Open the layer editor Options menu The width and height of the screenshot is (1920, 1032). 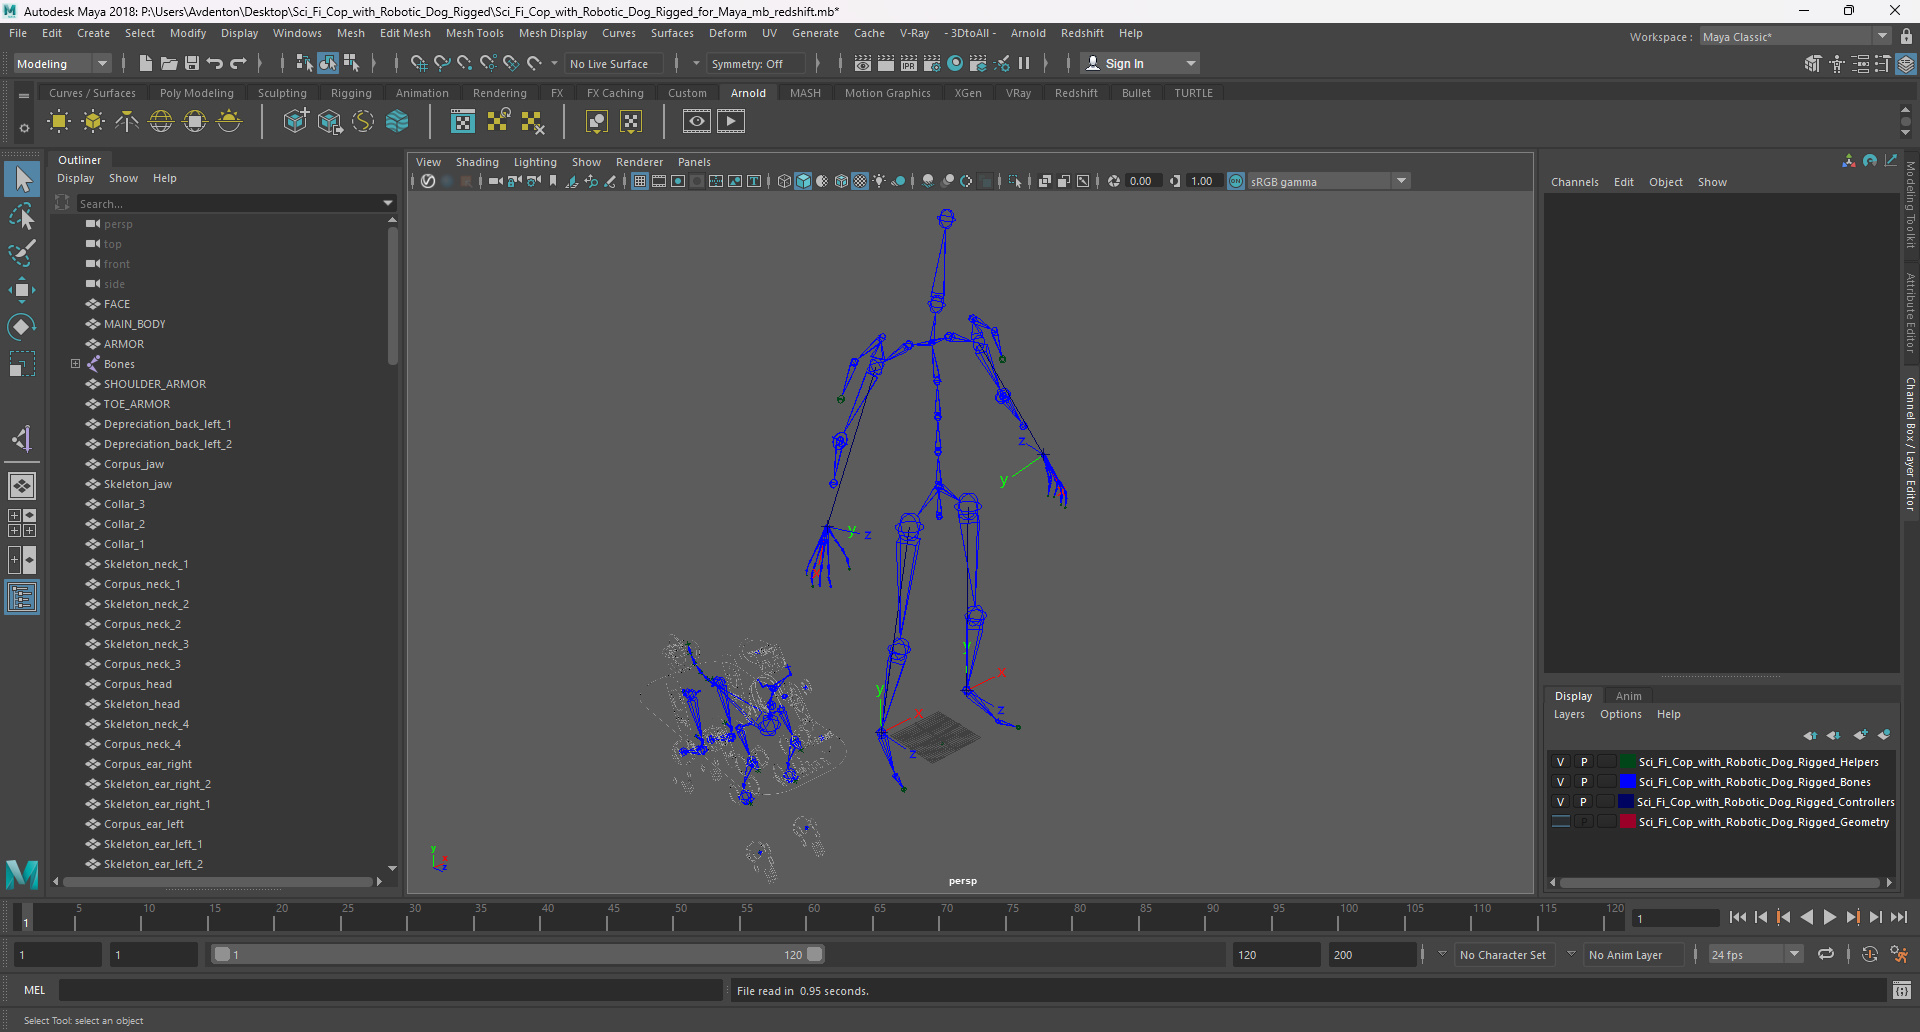point(1620,714)
